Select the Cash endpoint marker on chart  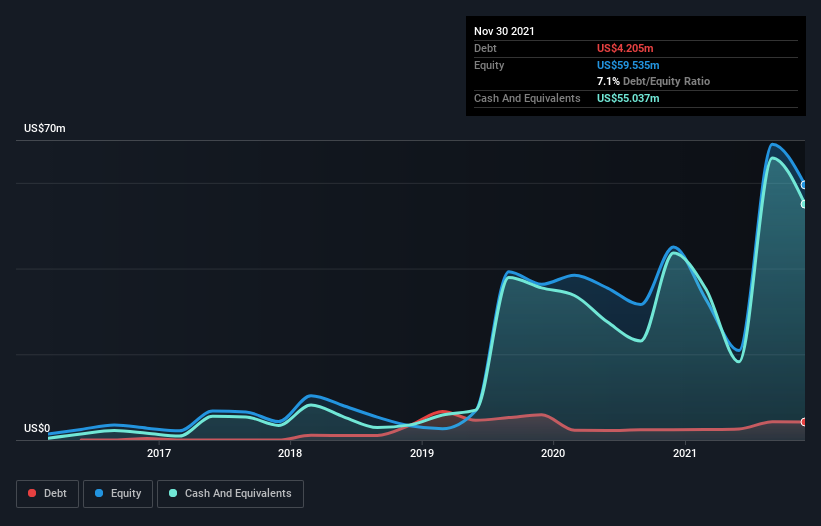(x=804, y=204)
